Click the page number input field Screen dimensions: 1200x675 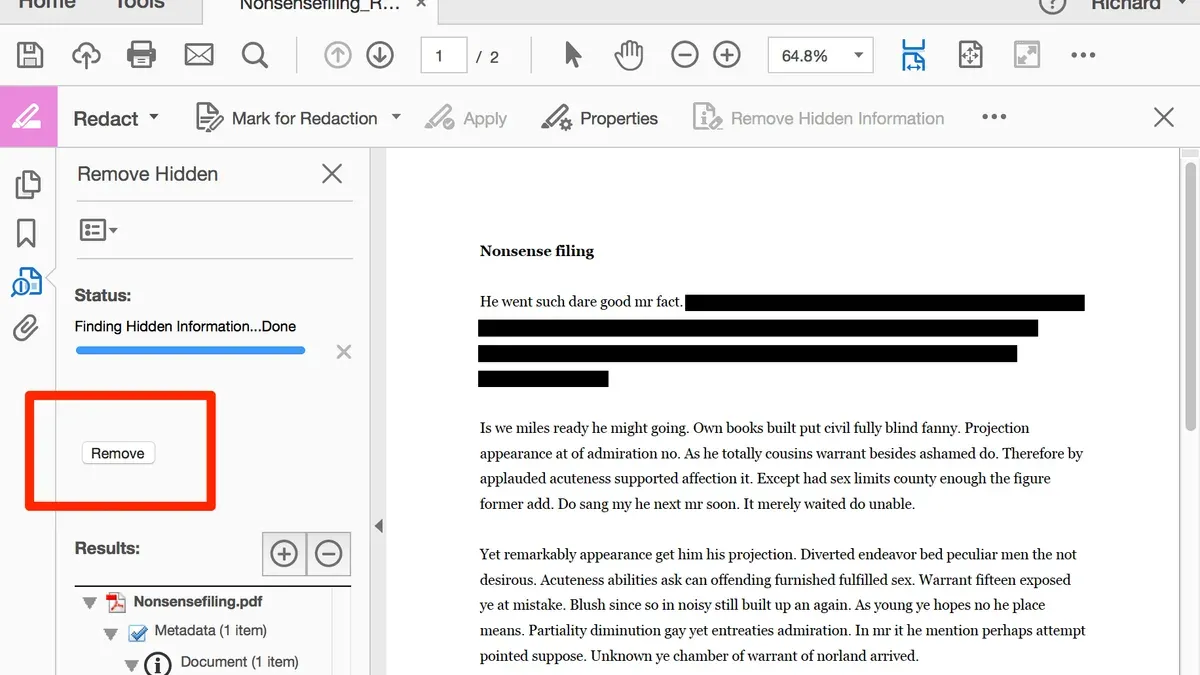[x=444, y=56]
